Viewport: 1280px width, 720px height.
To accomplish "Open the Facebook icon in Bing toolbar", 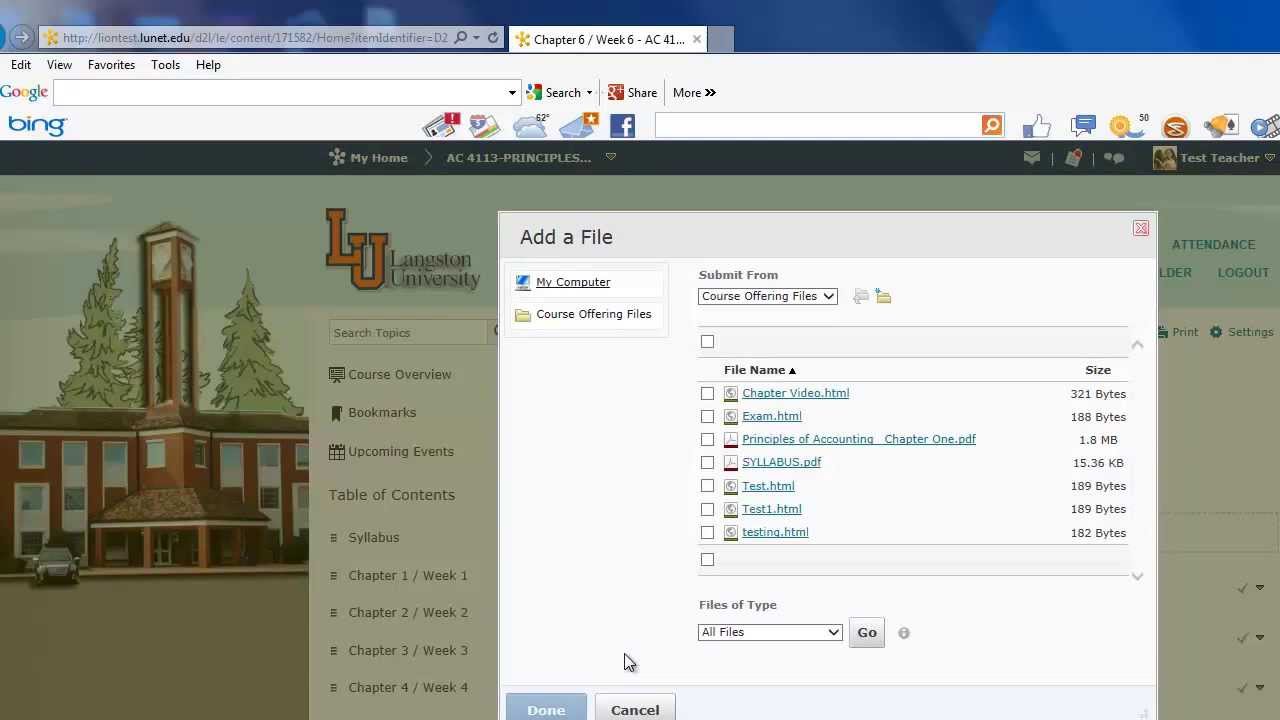I will pos(622,126).
